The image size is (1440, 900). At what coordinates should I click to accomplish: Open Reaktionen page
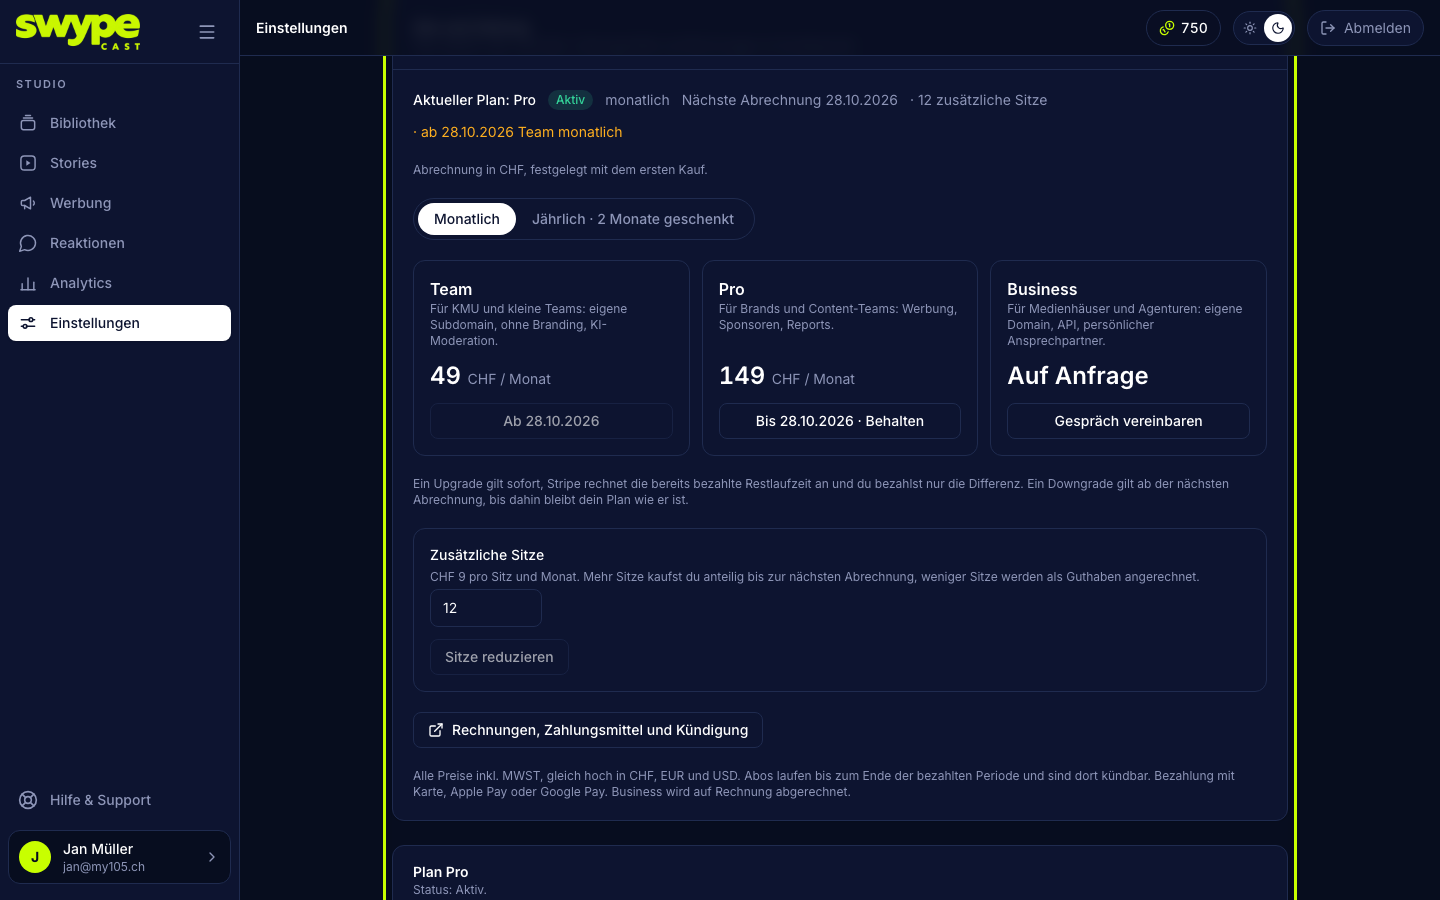point(119,243)
